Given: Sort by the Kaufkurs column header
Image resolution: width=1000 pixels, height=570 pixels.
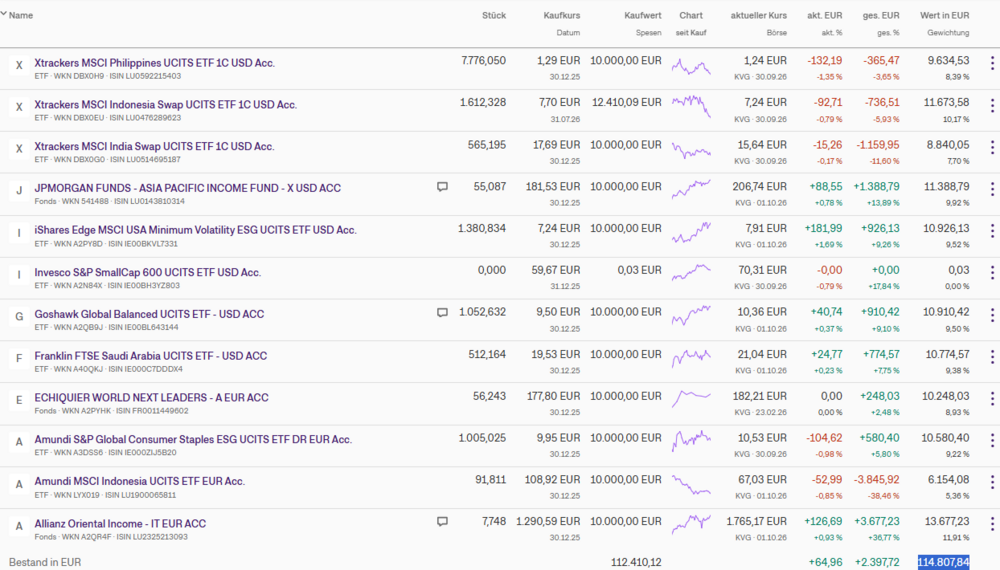Looking at the screenshot, I should [562, 15].
